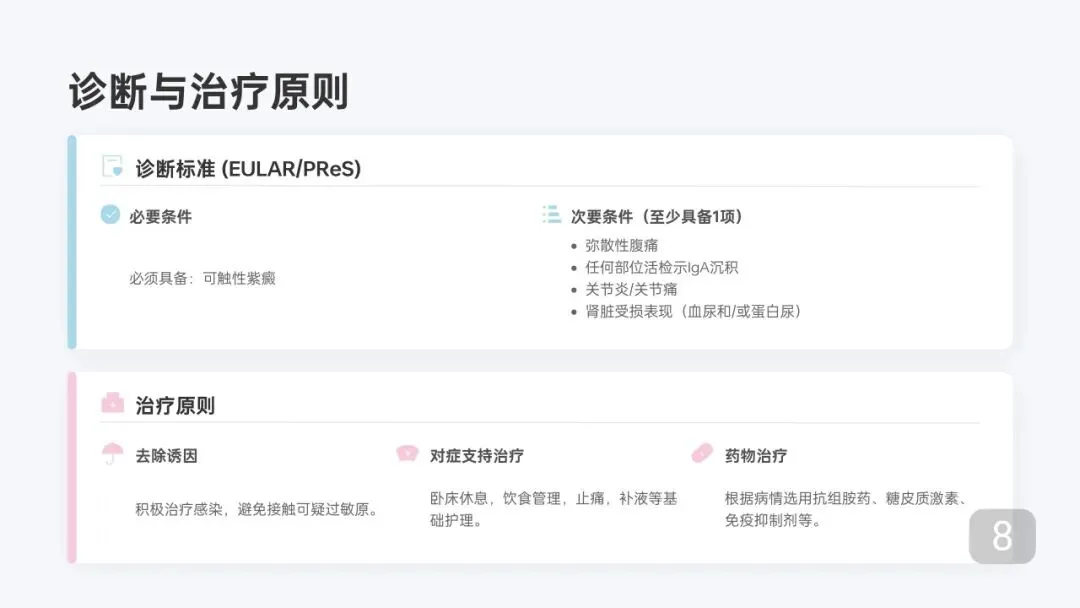Click the page number 8 badge

tap(1002, 536)
